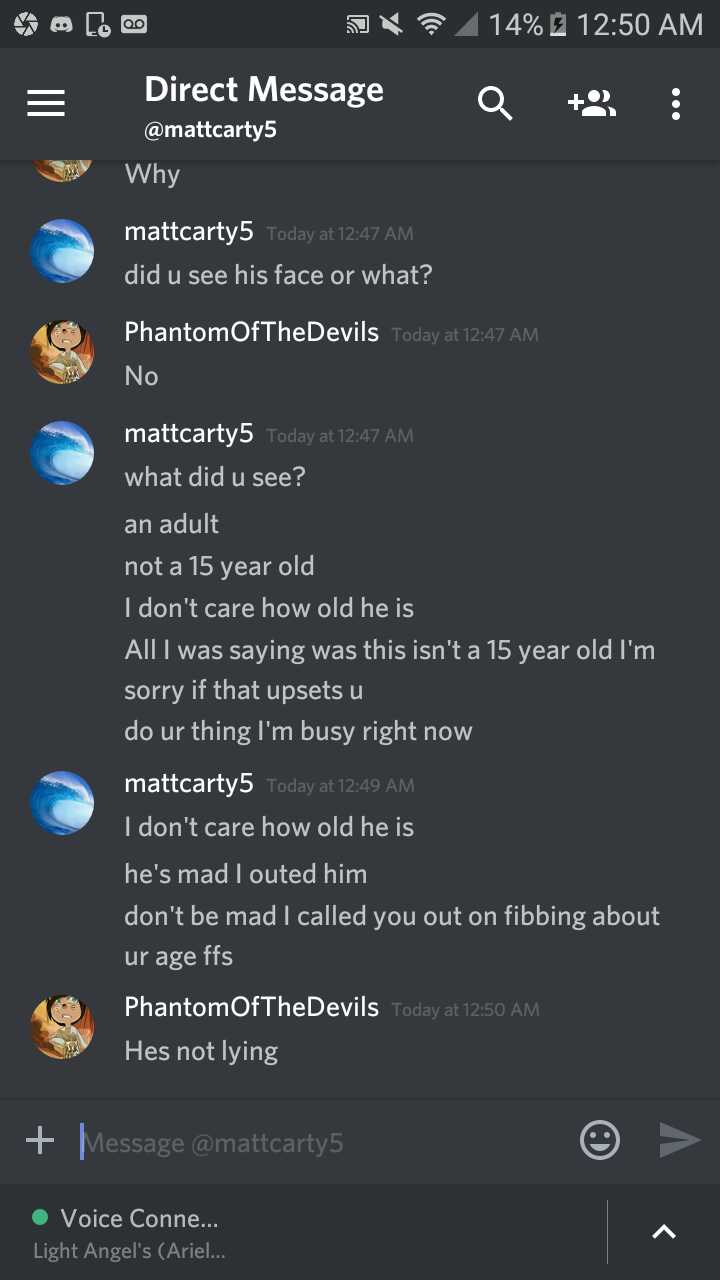Open the hamburger navigation menu
The height and width of the screenshot is (1280, 720).
(46, 103)
